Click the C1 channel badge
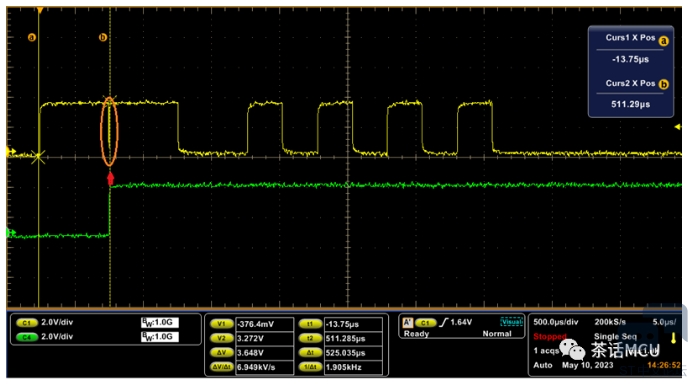 (x=27, y=323)
